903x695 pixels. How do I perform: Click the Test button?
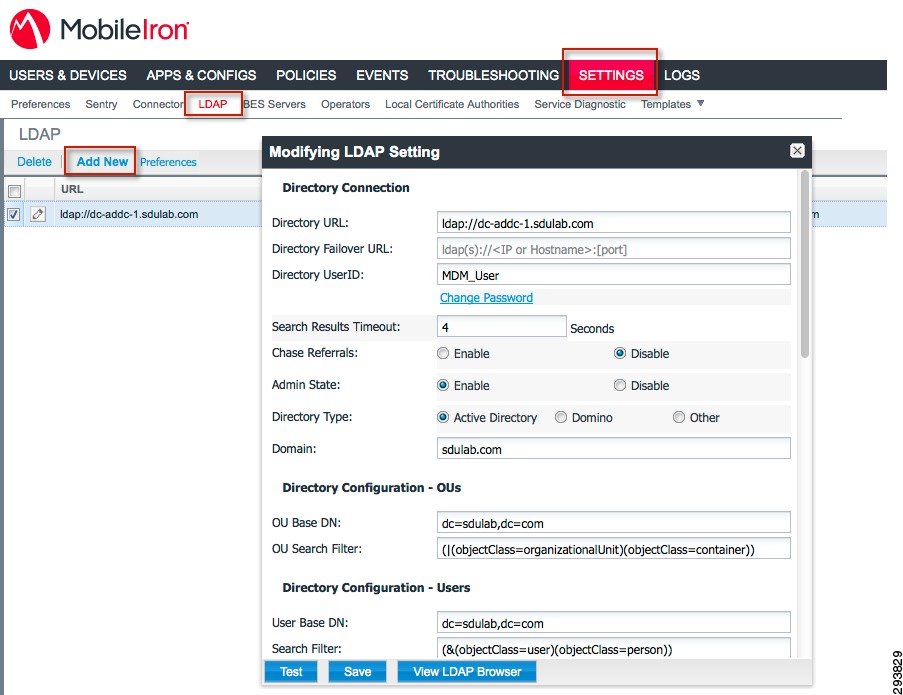[291, 671]
